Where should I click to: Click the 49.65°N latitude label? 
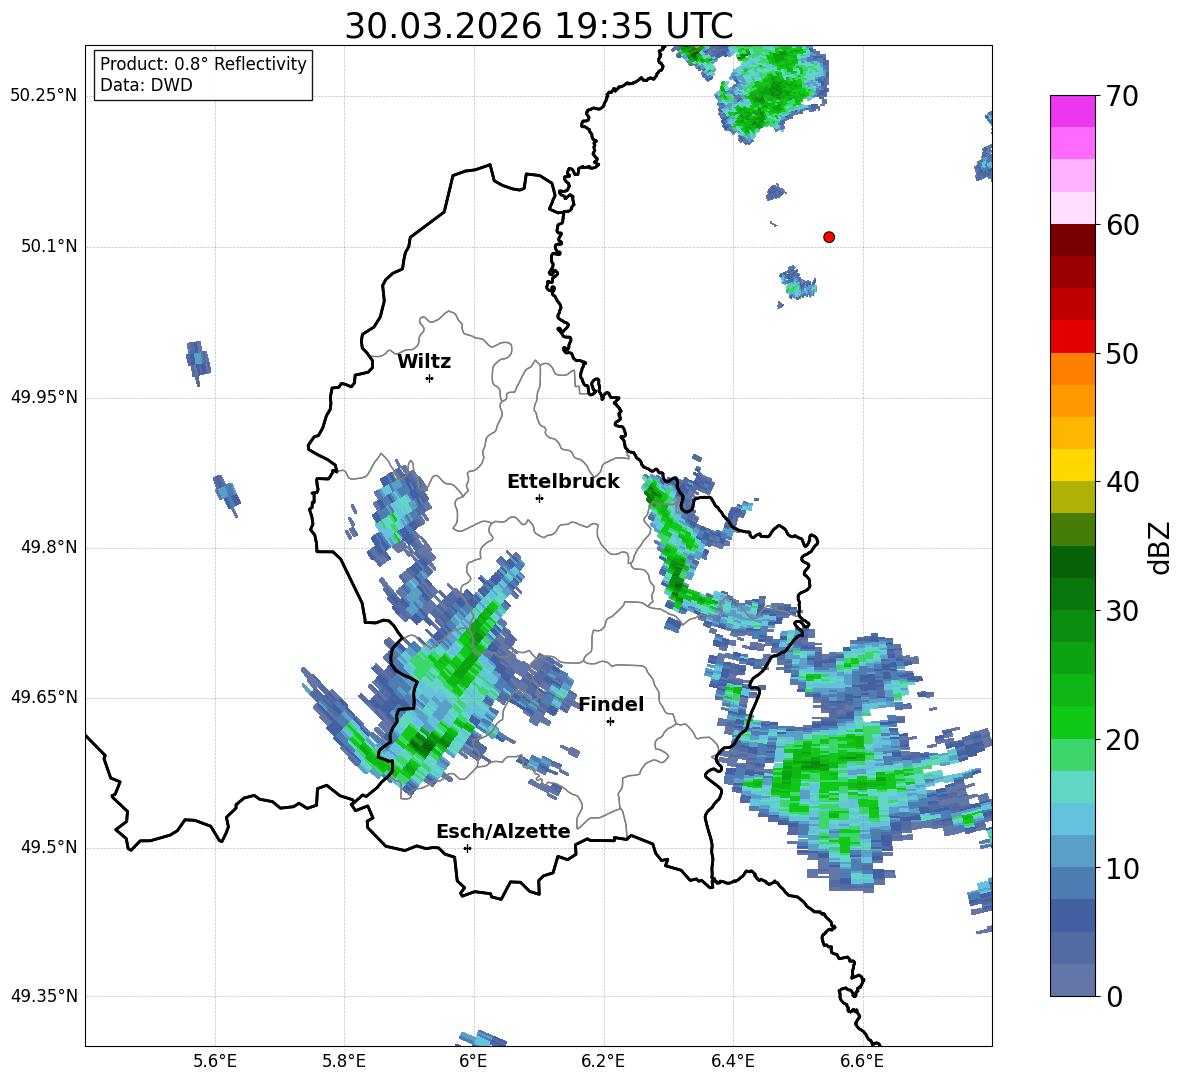pos(44,697)
